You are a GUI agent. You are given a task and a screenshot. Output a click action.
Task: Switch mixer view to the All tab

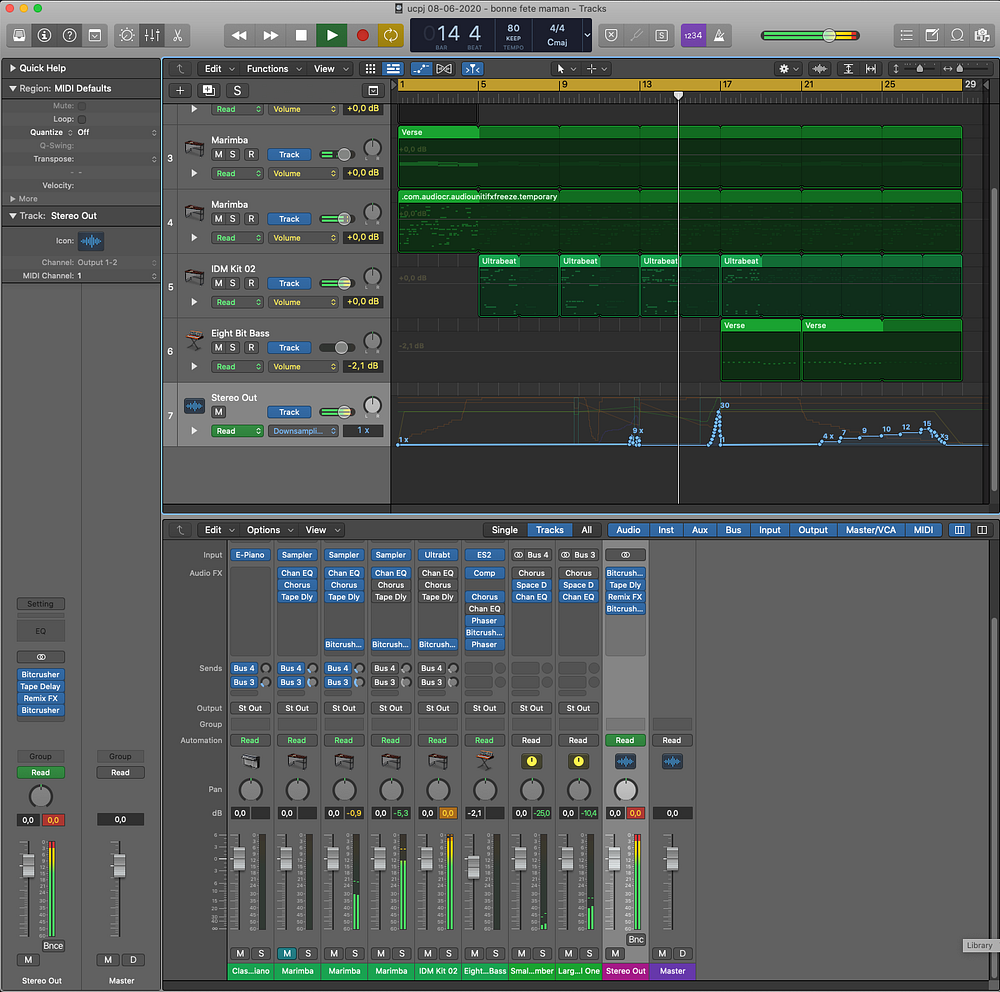click(x=587, y=530)
